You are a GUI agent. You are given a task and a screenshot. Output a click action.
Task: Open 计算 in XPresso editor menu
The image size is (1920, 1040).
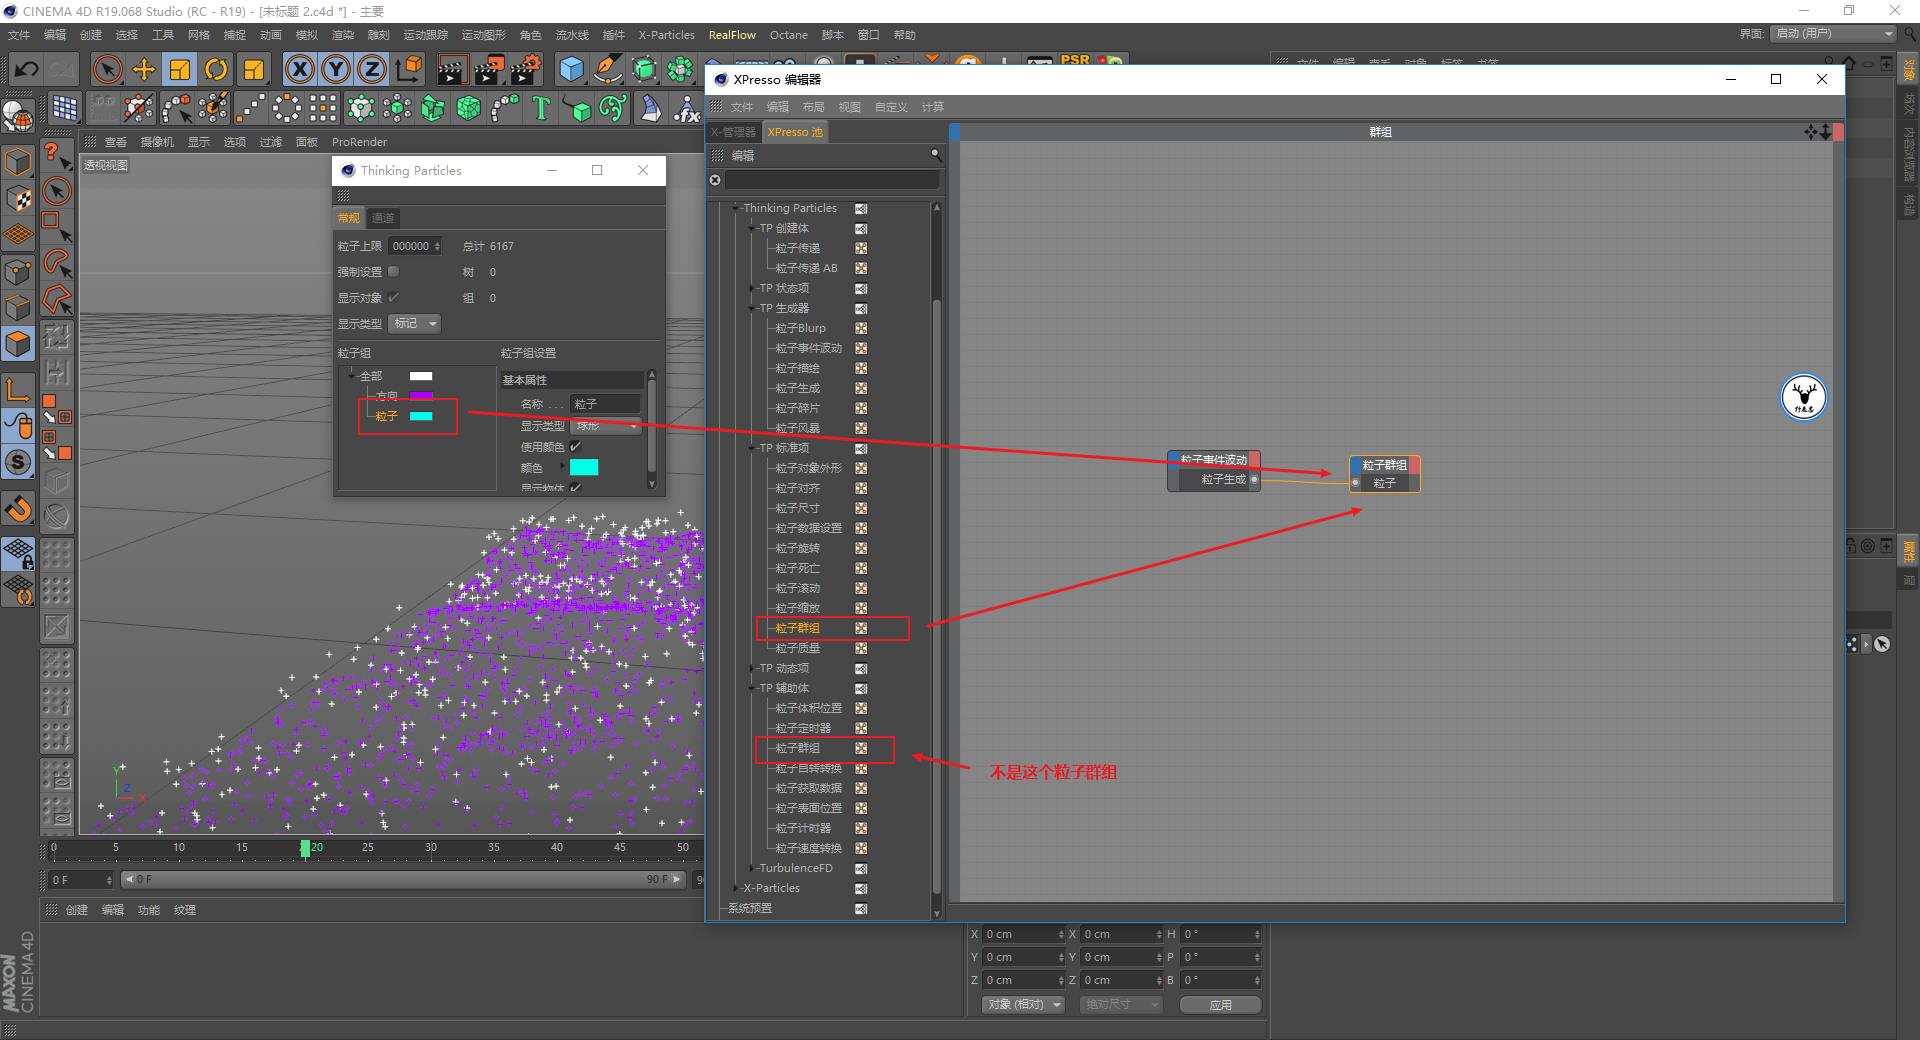[932, 107]
